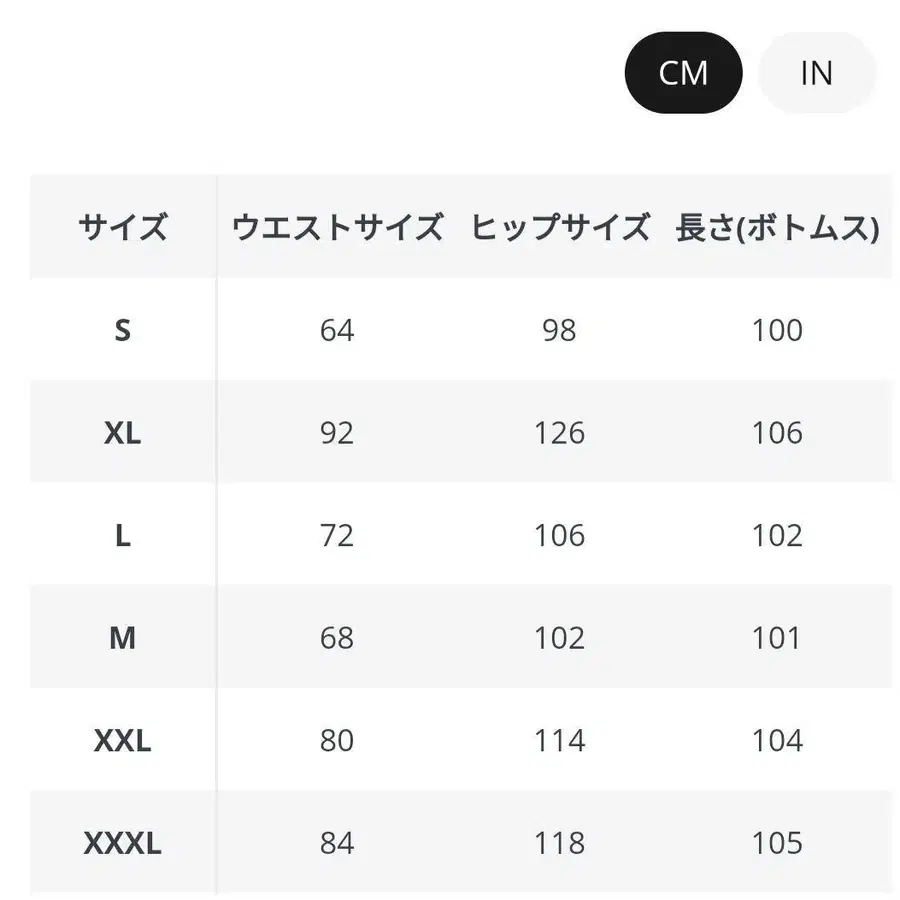Screen dimensions: 900x900
Task: Select the hip value 126 for XL
Action: point(558,433)
